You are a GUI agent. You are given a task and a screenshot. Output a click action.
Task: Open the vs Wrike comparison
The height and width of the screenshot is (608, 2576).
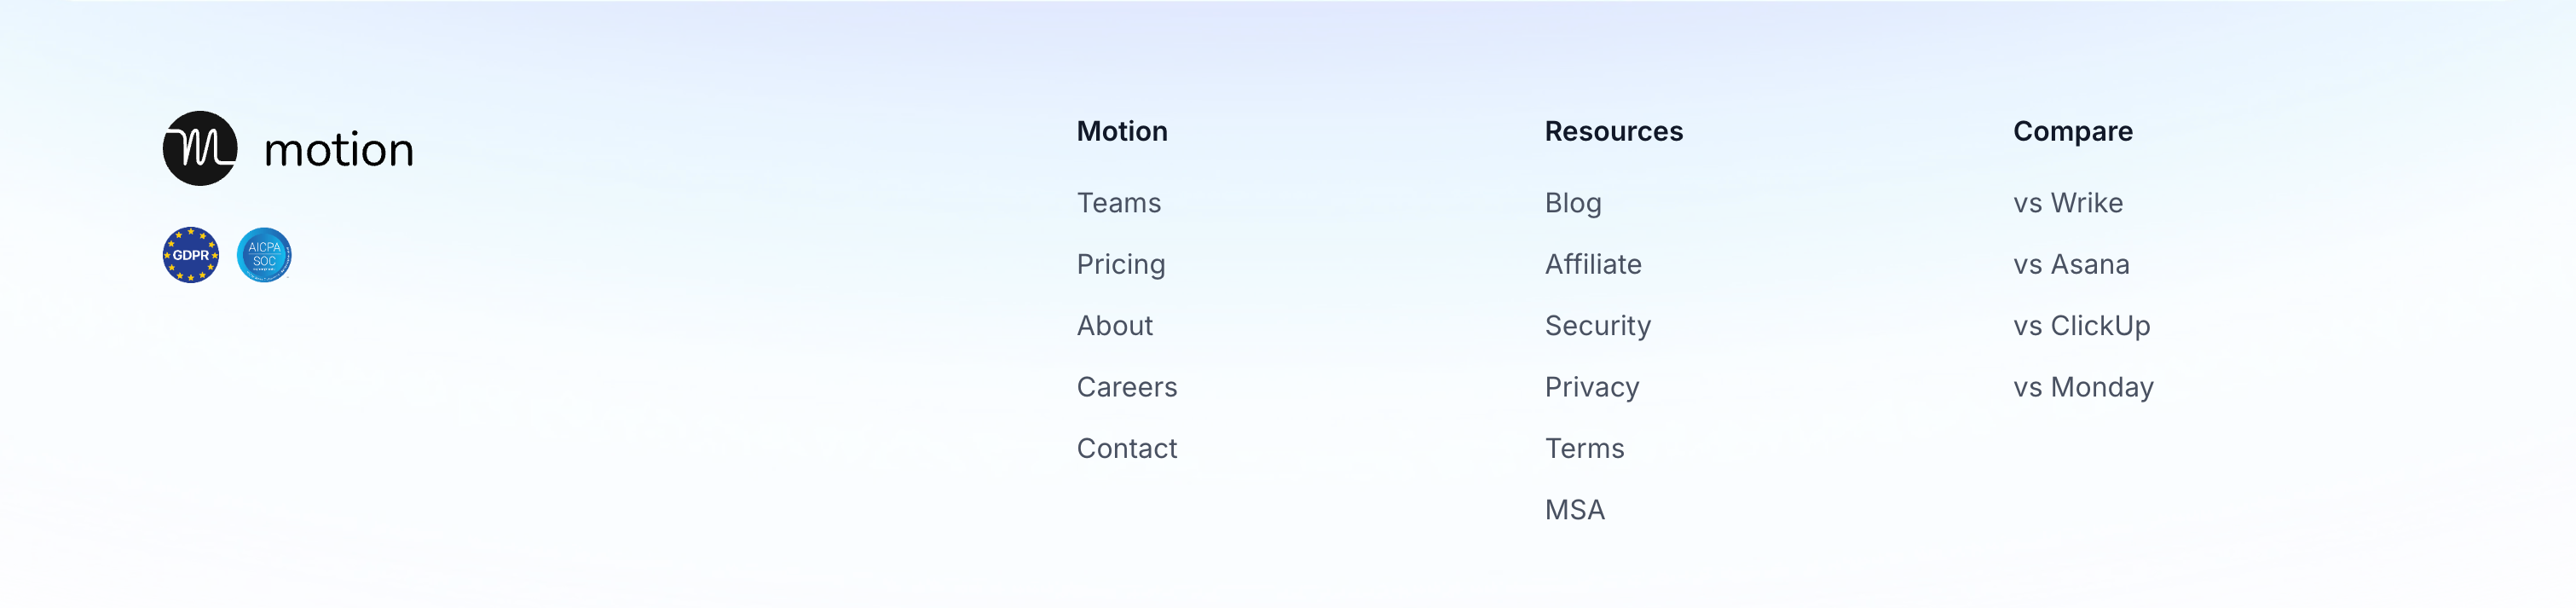2067,203
